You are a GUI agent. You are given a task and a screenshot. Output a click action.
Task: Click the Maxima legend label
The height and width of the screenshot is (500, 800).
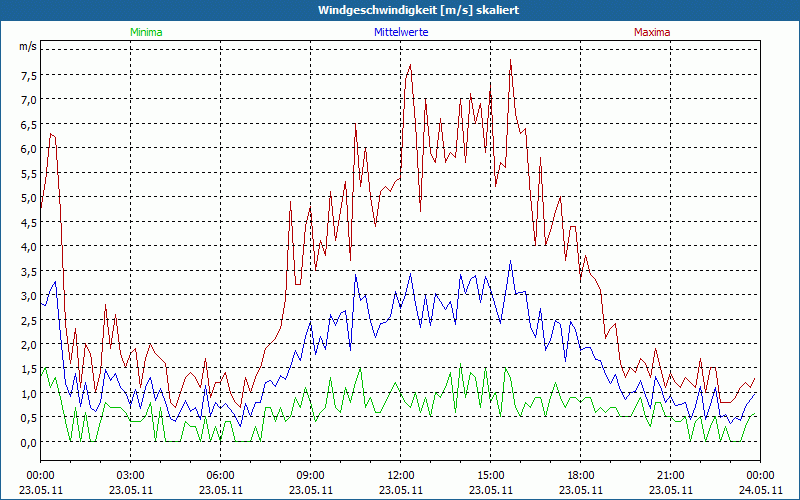[x=652, y=32]
